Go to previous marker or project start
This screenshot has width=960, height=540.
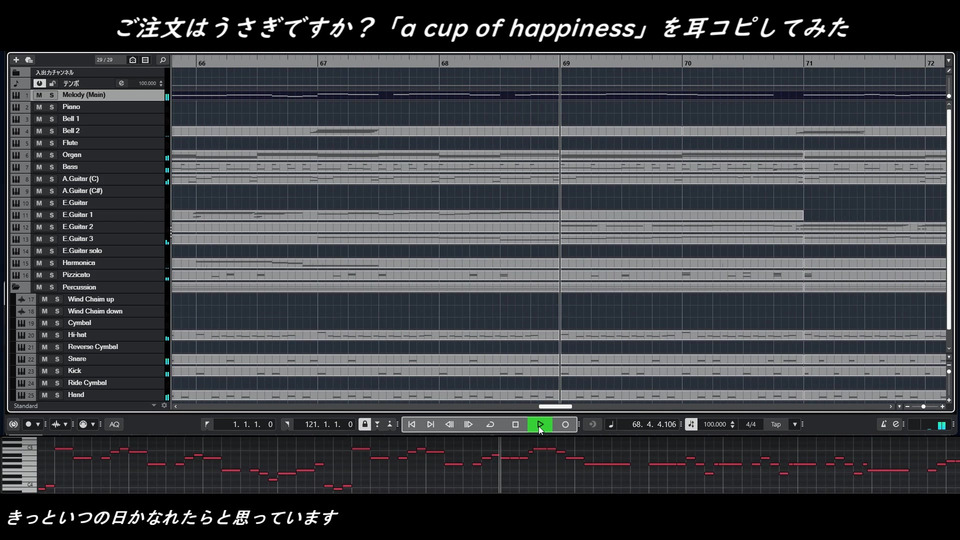click(x=411, y=424)
